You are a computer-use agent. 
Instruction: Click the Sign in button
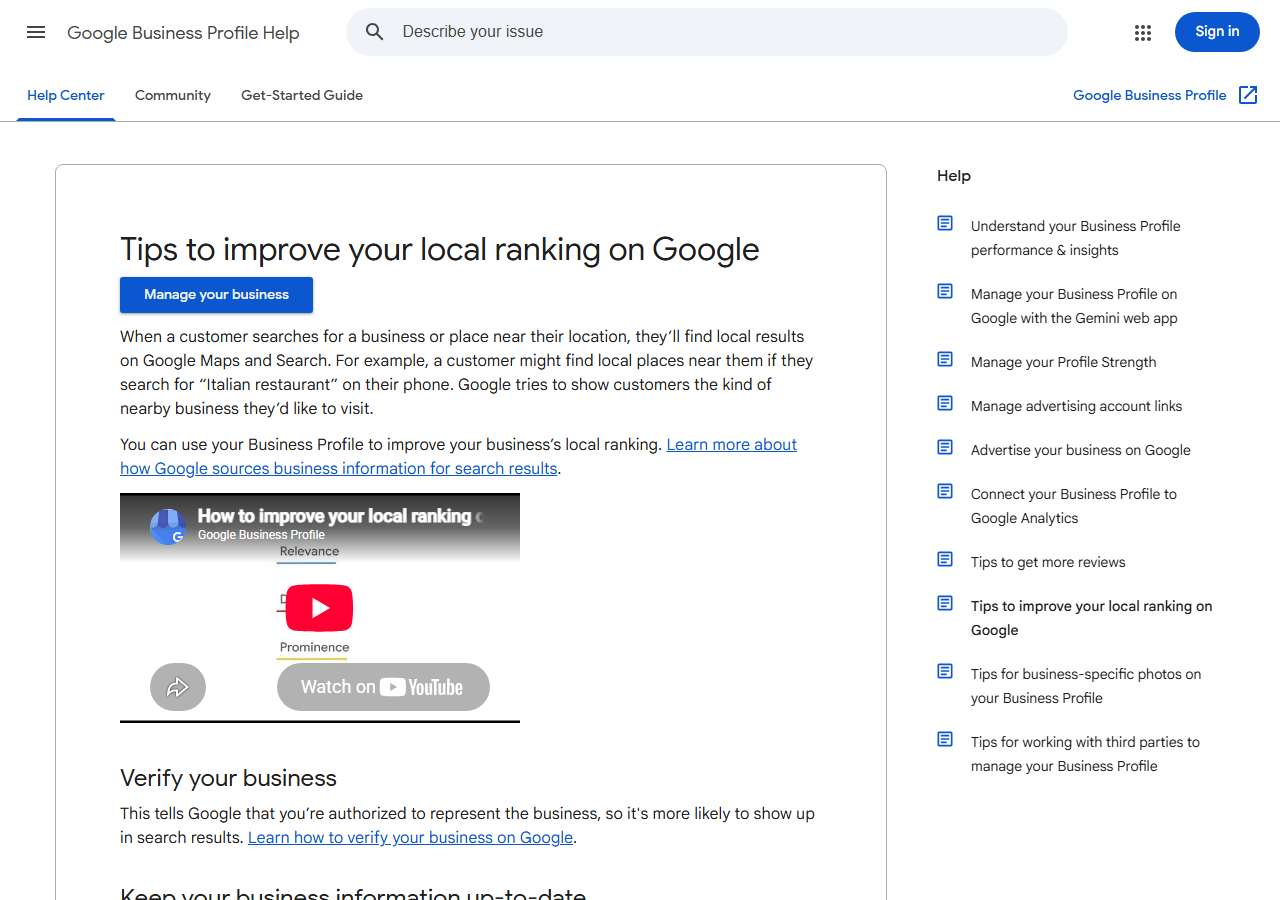click(x=1217, y=32)
